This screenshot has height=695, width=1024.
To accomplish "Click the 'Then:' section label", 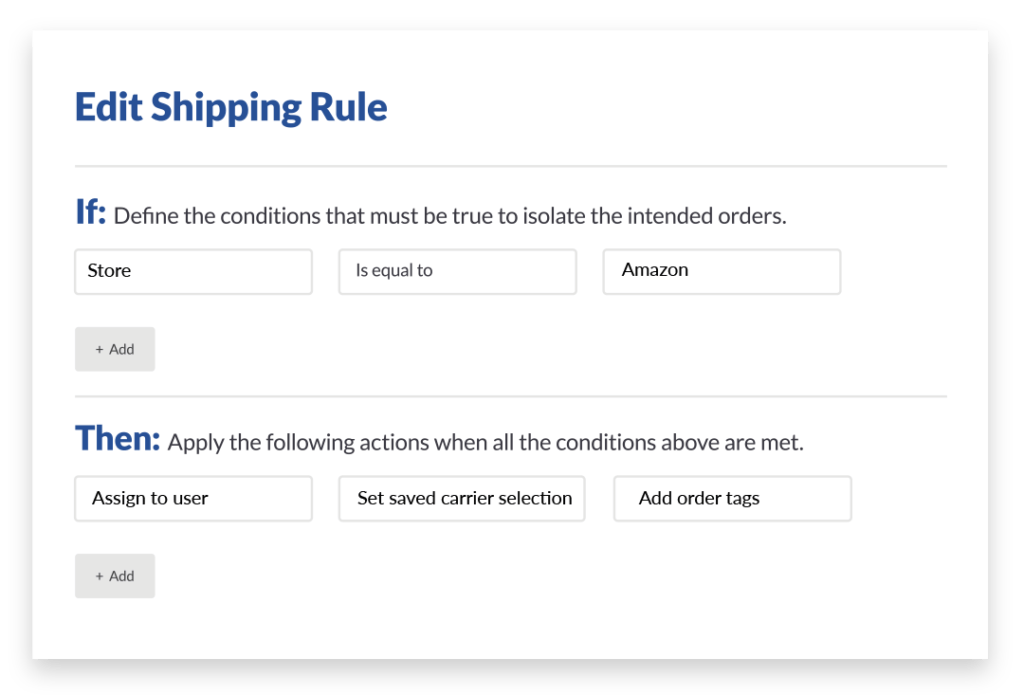I will click(116, 438).
